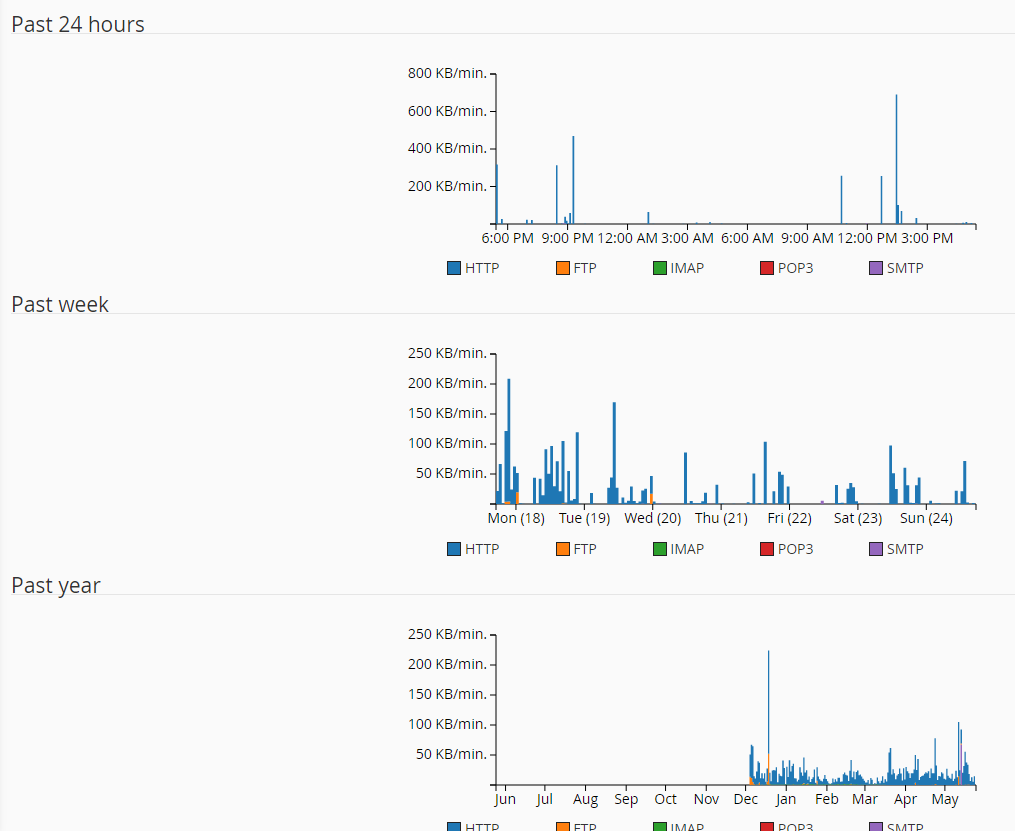The image size is (1015, 831).
Task: Click the blue HTTP swatch under Past 24 hours chart
Action: (454, 268)
